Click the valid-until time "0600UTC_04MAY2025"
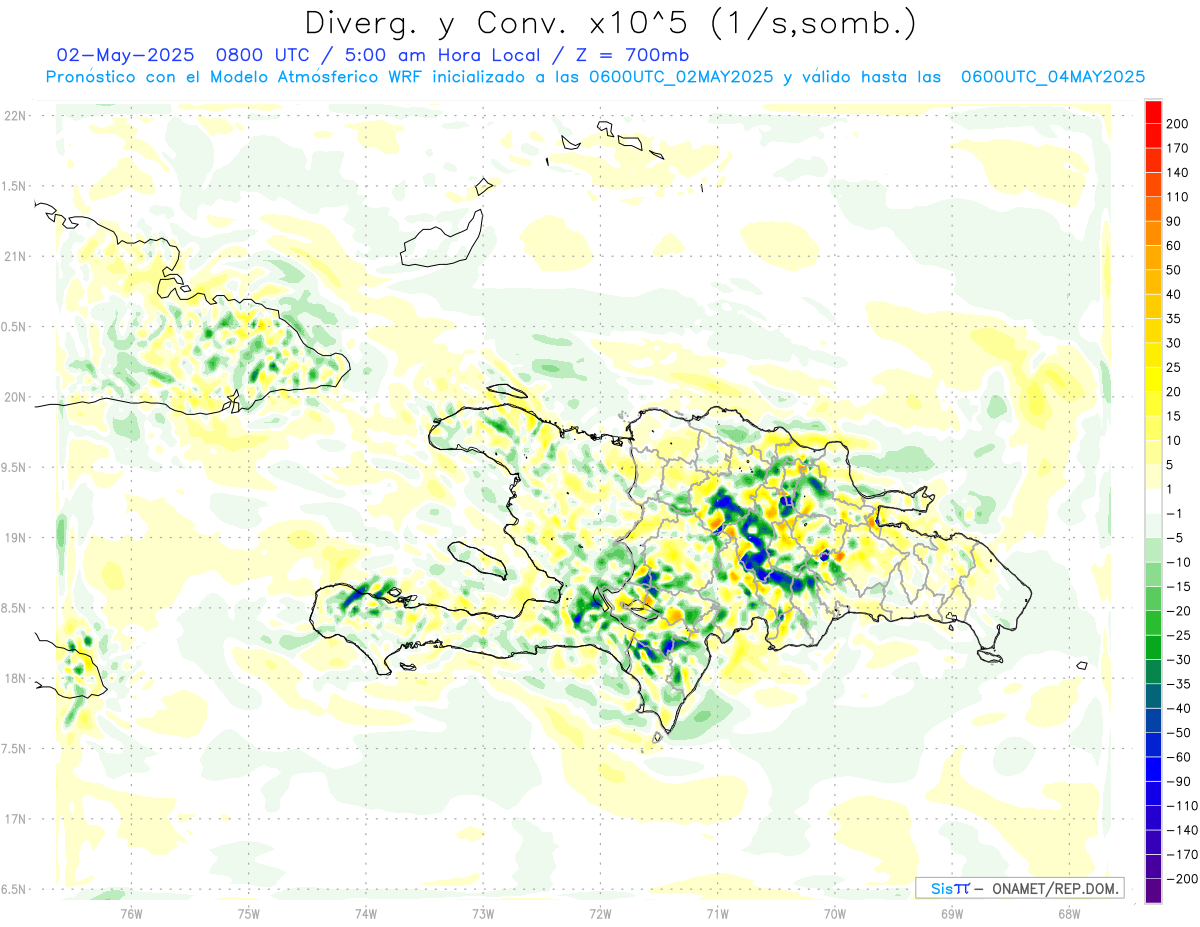The width and height of the screenshot is (1200, 927). click(x=1052, y=77)
